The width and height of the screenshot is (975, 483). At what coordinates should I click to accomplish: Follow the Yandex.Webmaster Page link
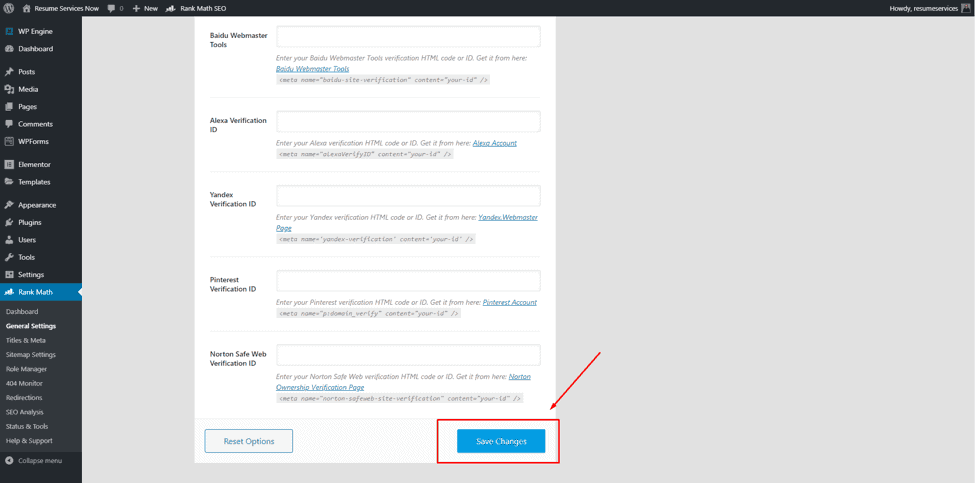point(508,218)
